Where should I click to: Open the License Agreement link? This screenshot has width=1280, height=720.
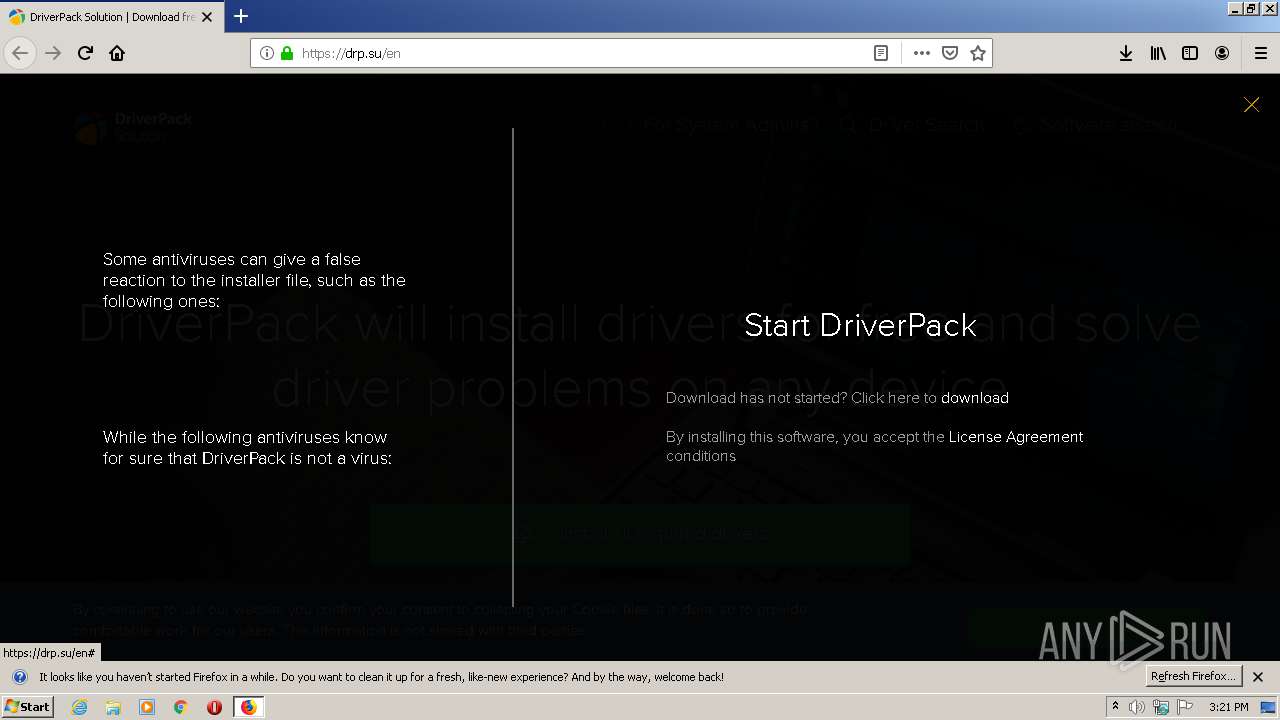click(1015, 437)
